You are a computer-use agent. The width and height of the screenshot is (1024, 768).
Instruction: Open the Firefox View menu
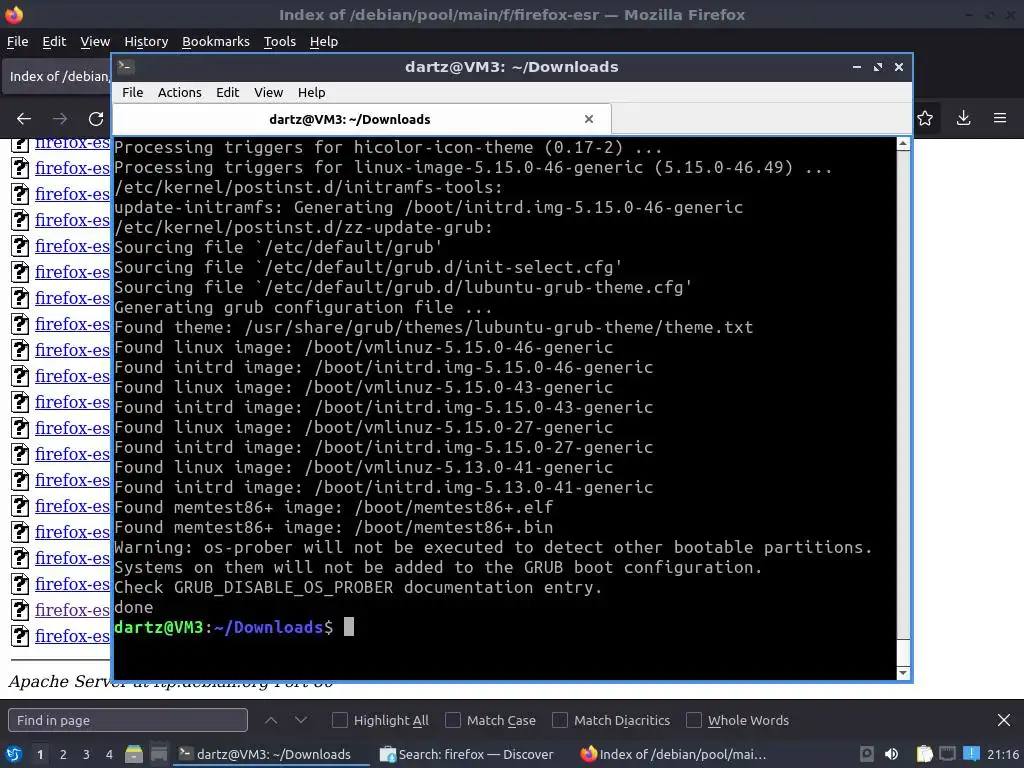[95, 41]
